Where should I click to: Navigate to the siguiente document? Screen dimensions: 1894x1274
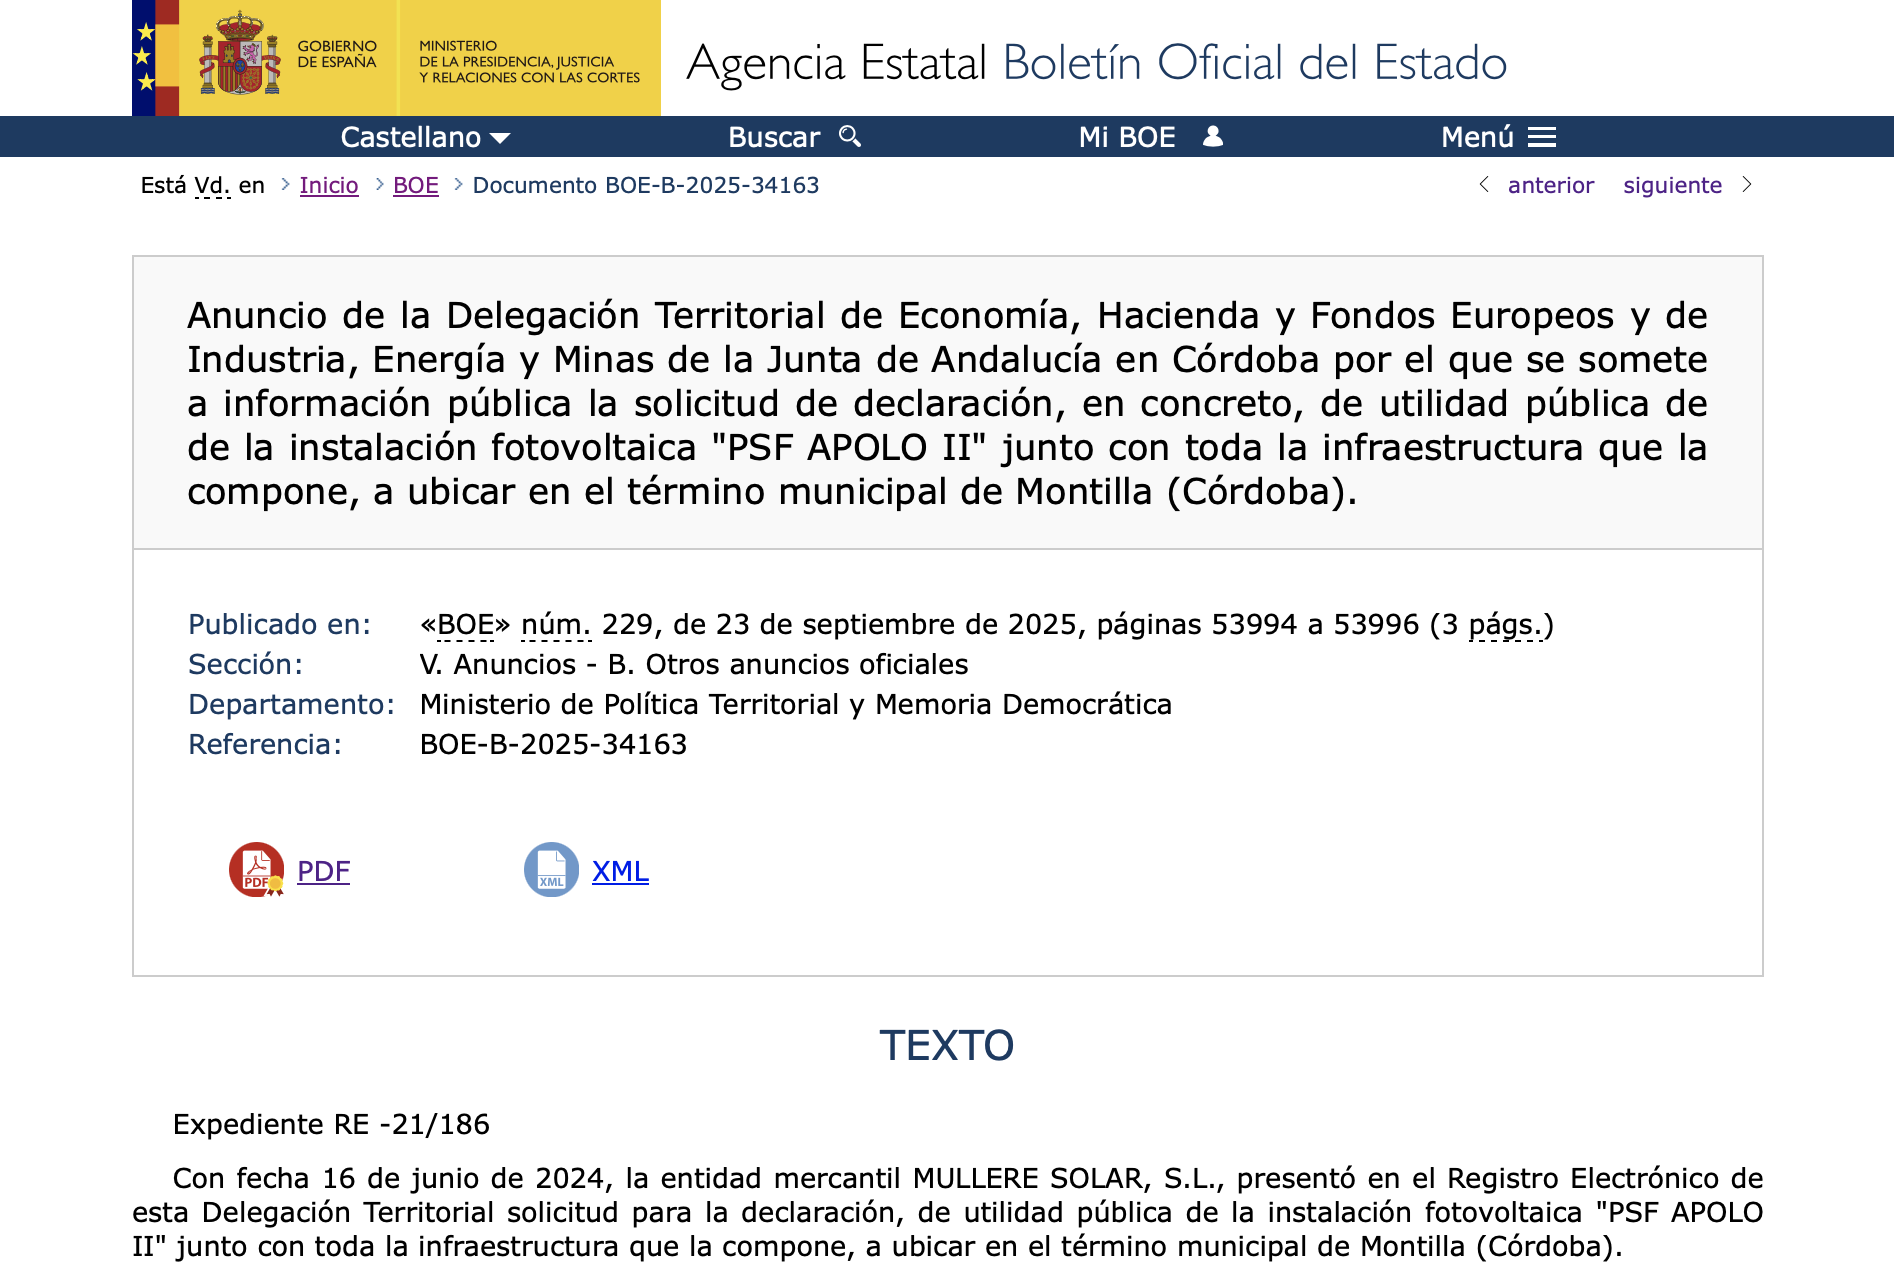tap(1672, 185)
